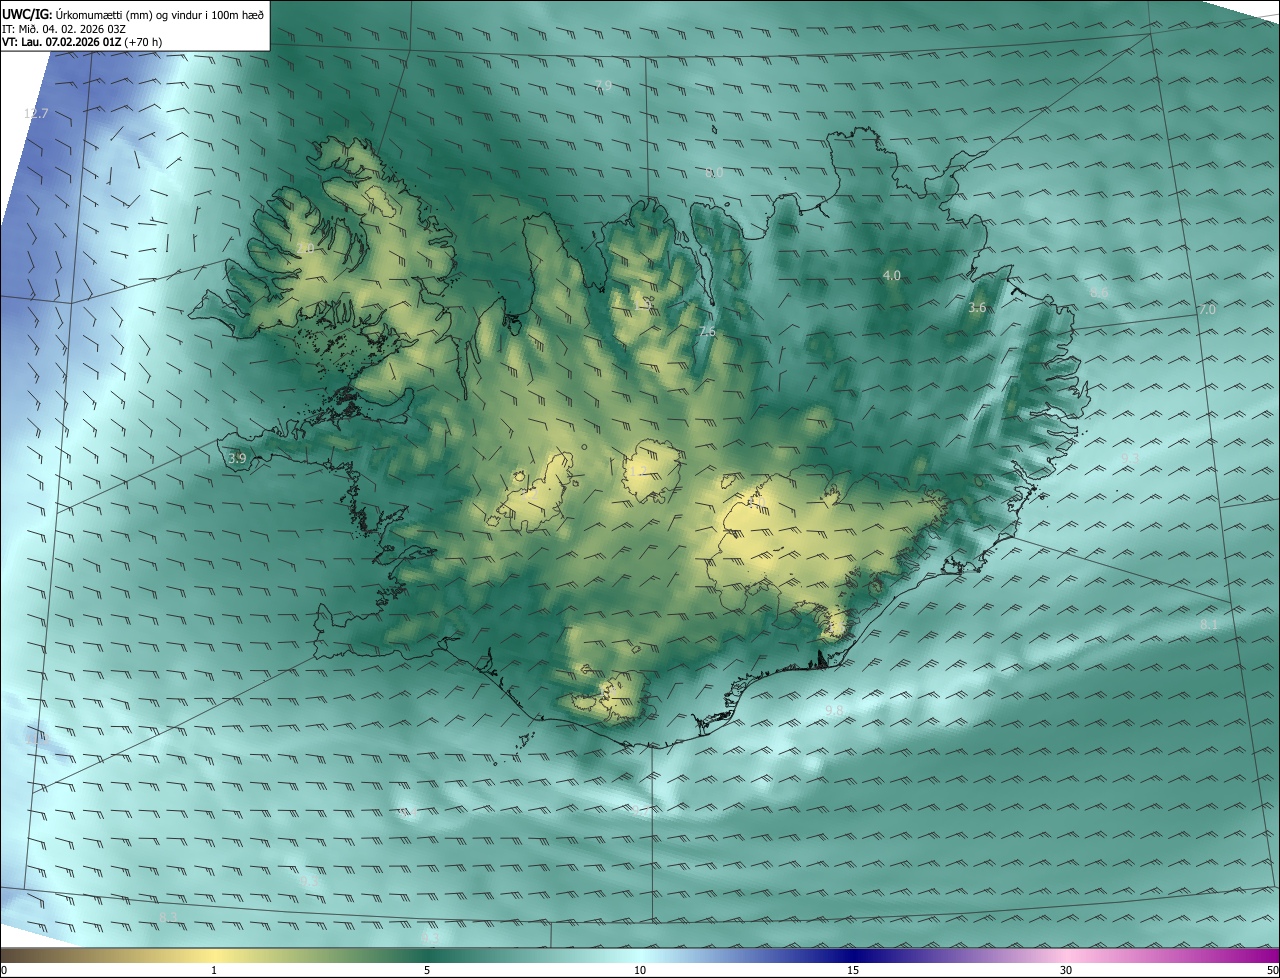Viewport: 1280px width, 978px height.
Task: Click the 8.1 value on the map
Action: (1209, 625)
